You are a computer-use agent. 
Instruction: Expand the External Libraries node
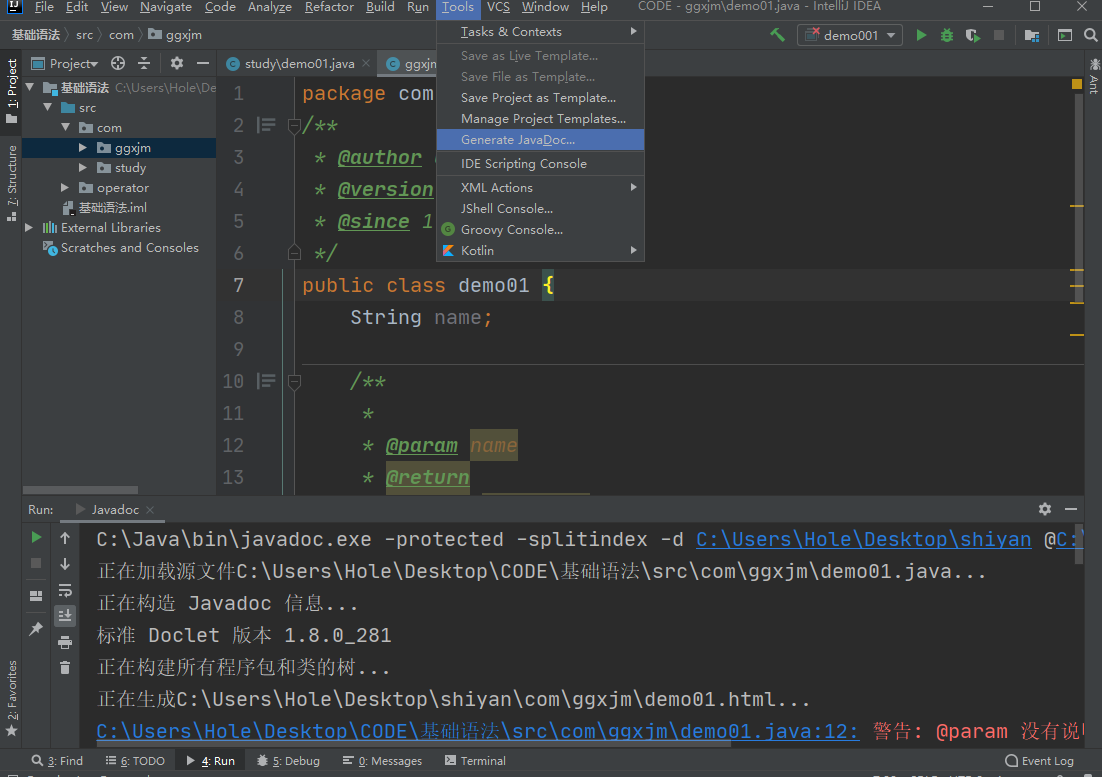[x=29, y=228]
